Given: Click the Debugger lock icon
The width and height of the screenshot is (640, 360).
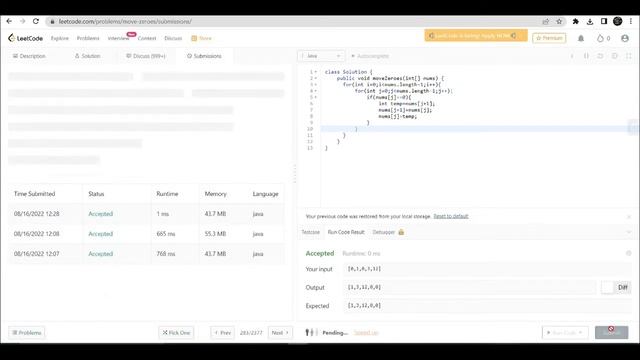Looking at the screenshot, I should (401, 232).
